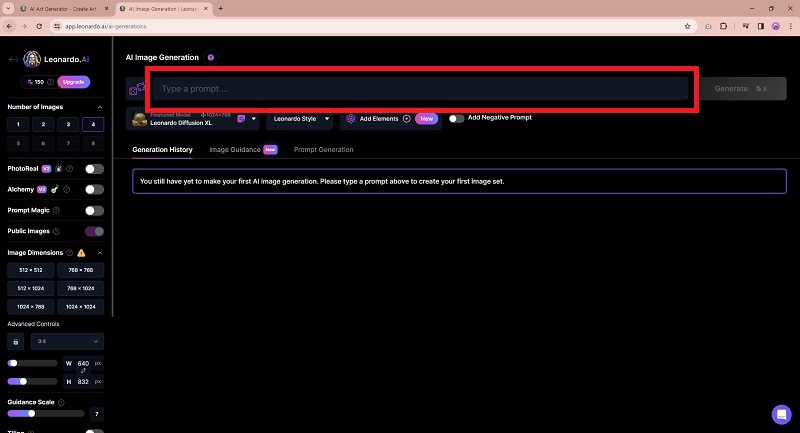Image resolution: width=800 pixels, height=433 pixels.
Task: Open the support chat bubble icon
Action: coord(781,415)
